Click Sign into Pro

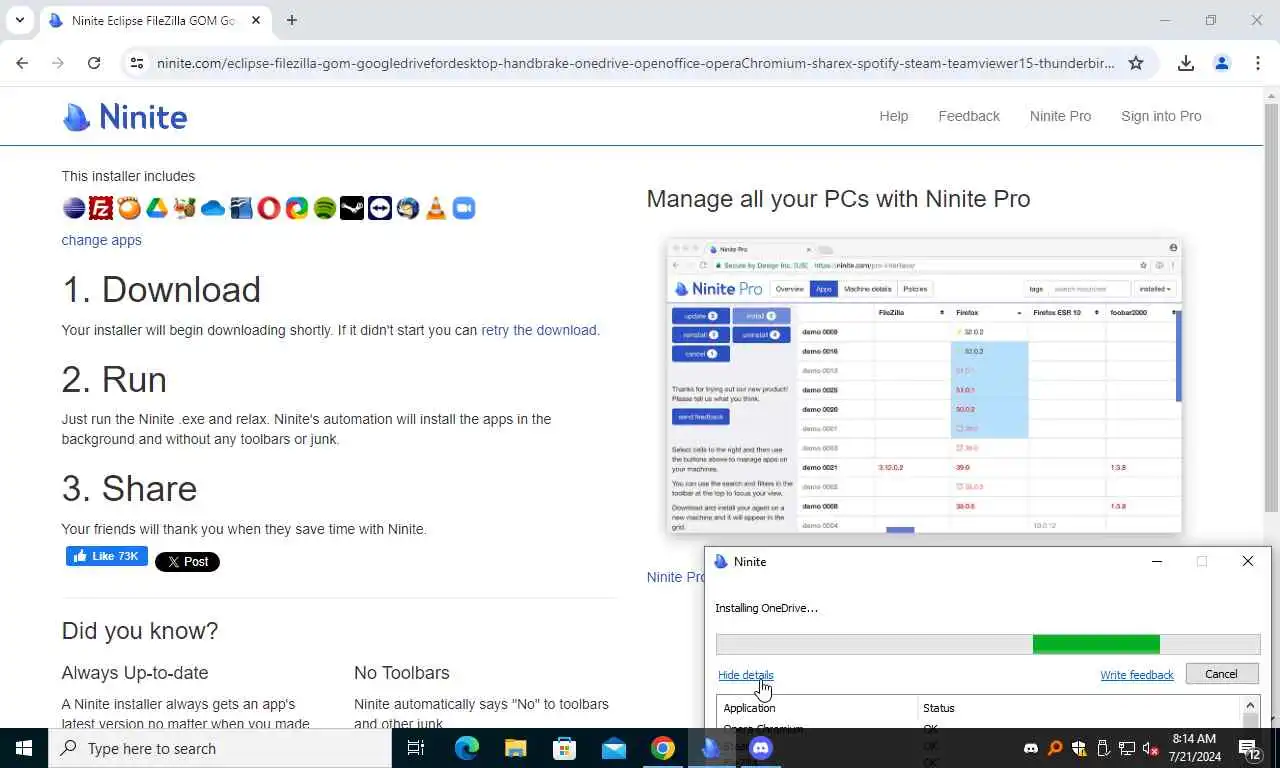point(1161,116)
